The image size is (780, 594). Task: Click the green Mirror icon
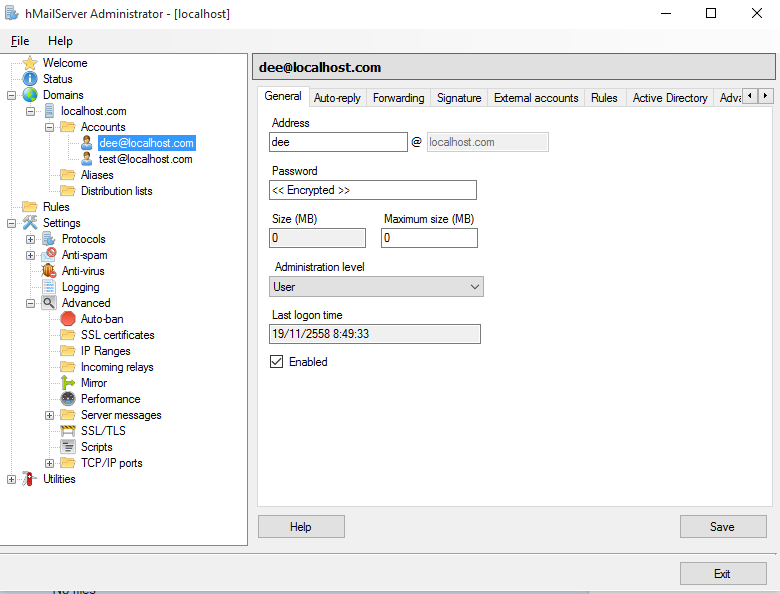coord(68,383)
